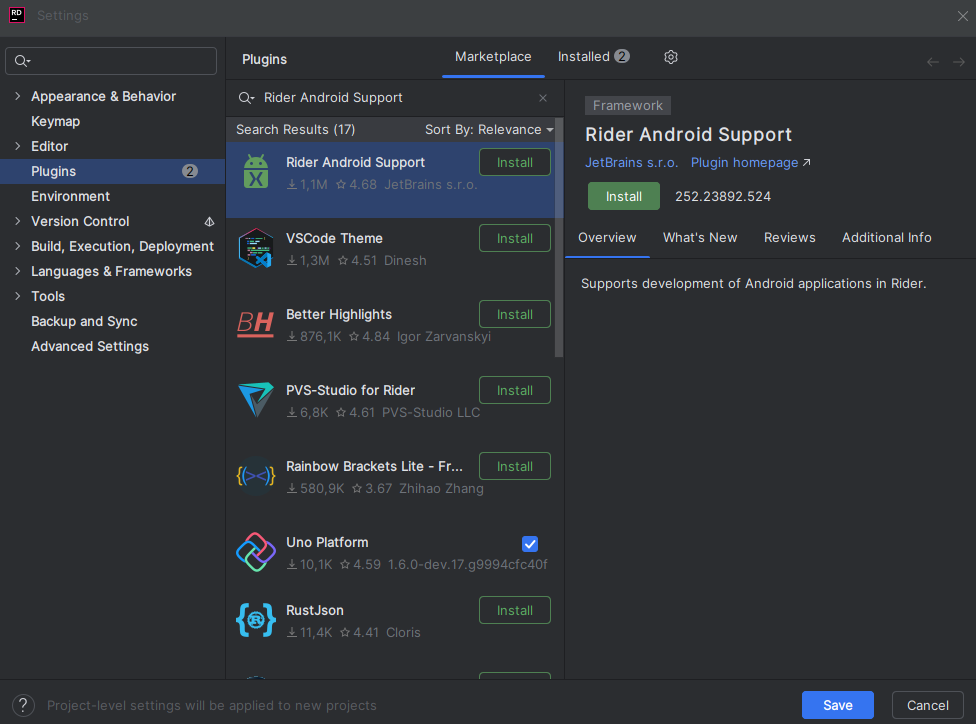The width and height of the screenshot is (976, 724).
Task: Disable the Uno Platform plugin checkbox
Action: pyautogui.click(x=530, y=544)
